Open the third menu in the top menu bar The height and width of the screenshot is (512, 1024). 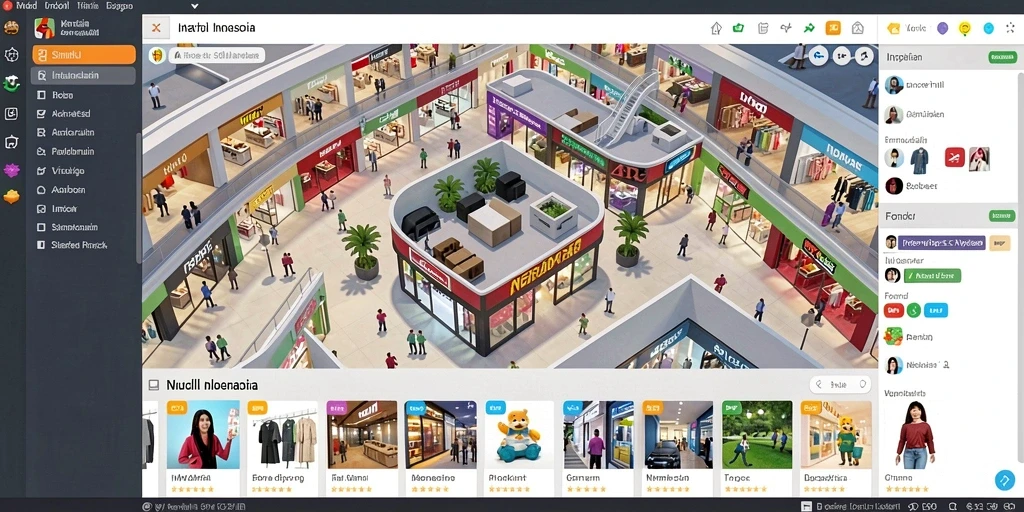point(88,6)
